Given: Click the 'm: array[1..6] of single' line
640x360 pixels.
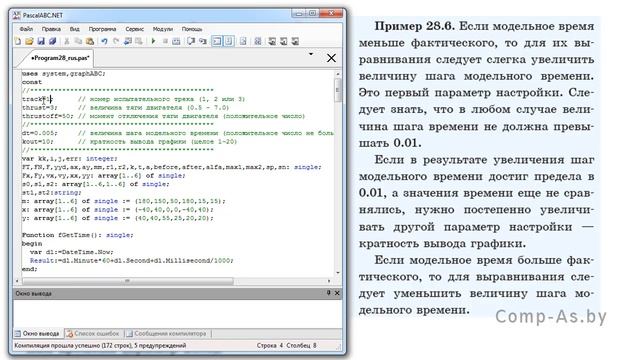Looking at the screenshot, I should pos(124,201).
